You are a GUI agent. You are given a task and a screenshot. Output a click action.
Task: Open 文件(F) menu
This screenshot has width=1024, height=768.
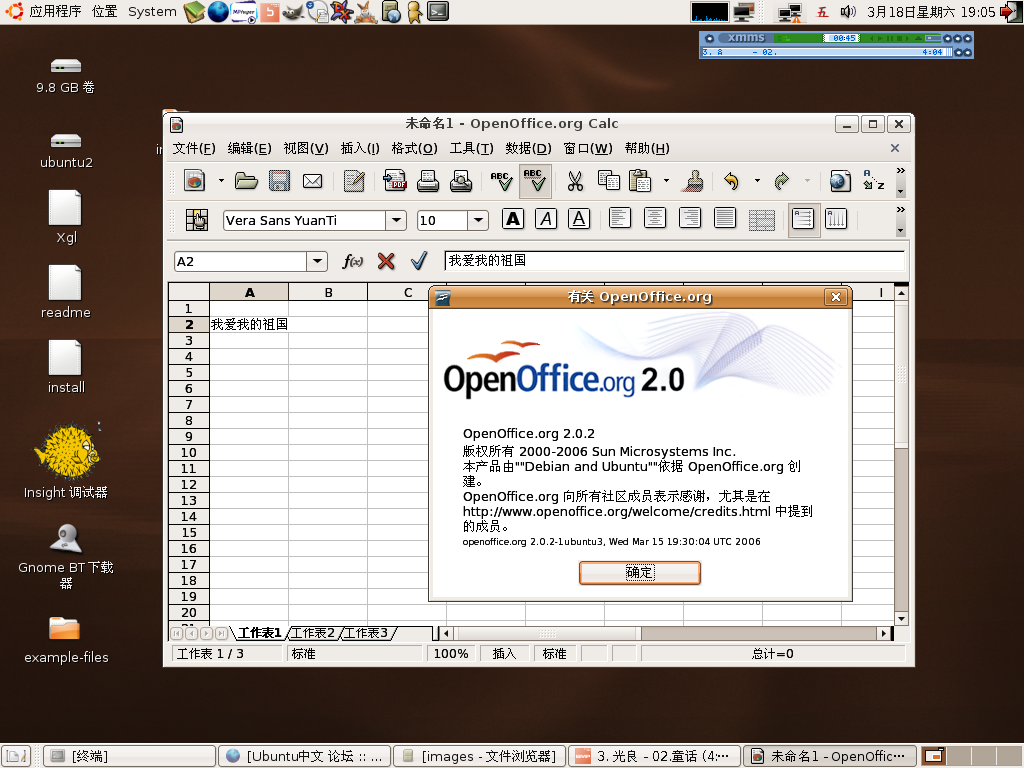[x=194, y=149]
